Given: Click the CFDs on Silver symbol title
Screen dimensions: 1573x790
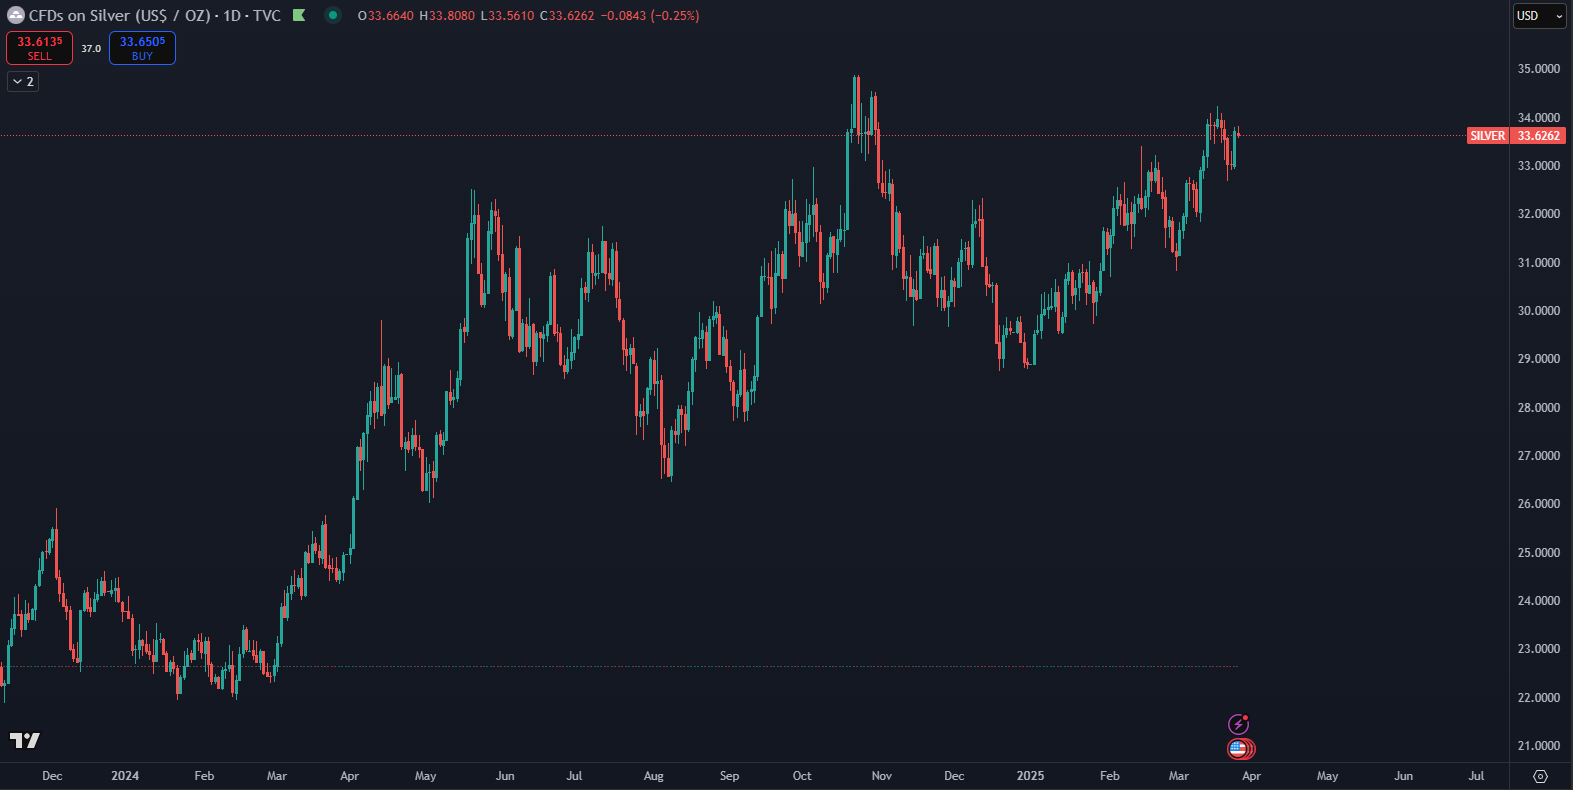Looking at the screenshot, I should pos(118,16).
